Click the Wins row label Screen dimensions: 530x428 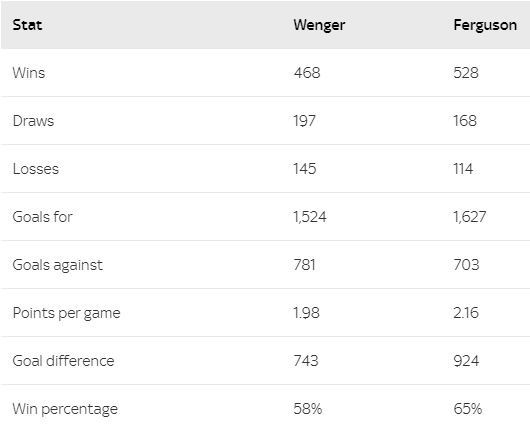[x=29, y=73]
